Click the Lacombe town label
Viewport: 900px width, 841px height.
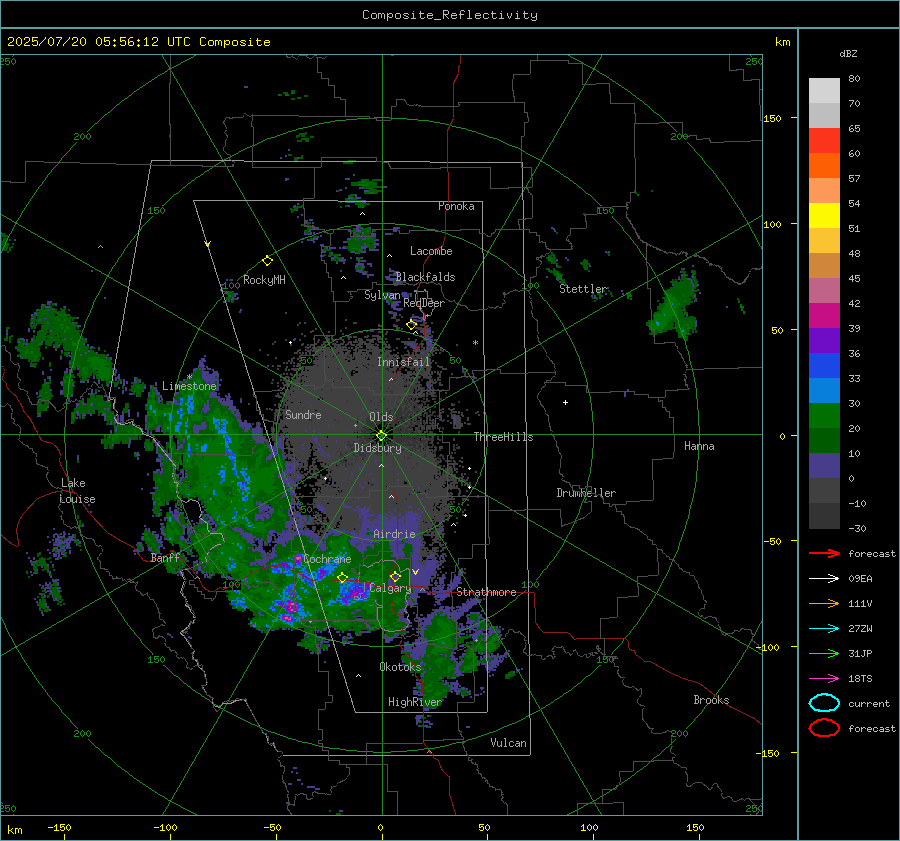point(431,251)
